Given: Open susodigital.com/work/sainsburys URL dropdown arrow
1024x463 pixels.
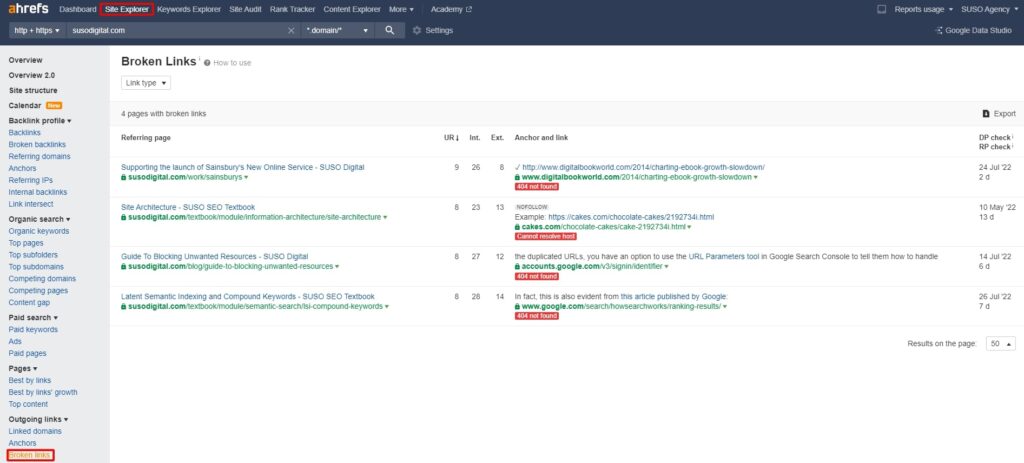Looking at the screenshot, I should coord(246,177).
